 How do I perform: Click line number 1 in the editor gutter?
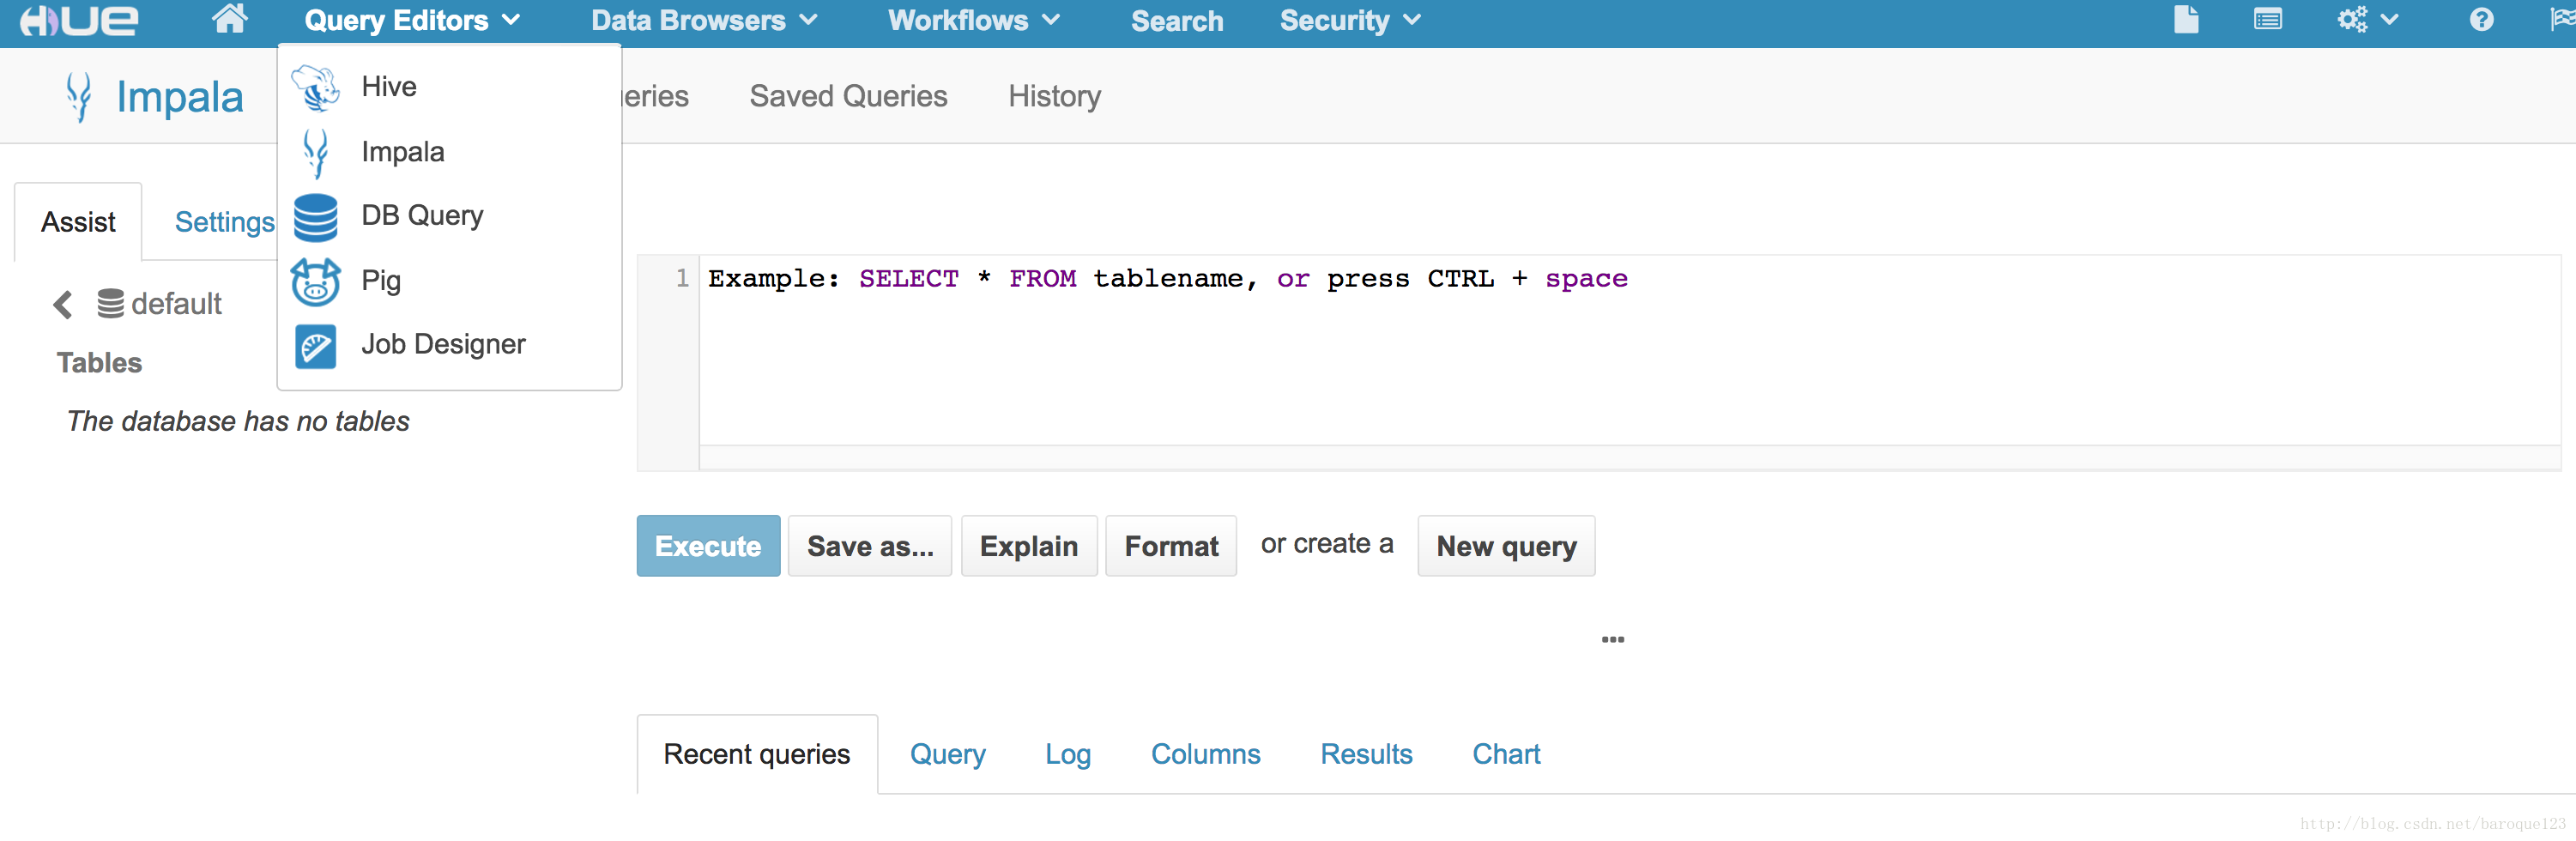(682, 278)
